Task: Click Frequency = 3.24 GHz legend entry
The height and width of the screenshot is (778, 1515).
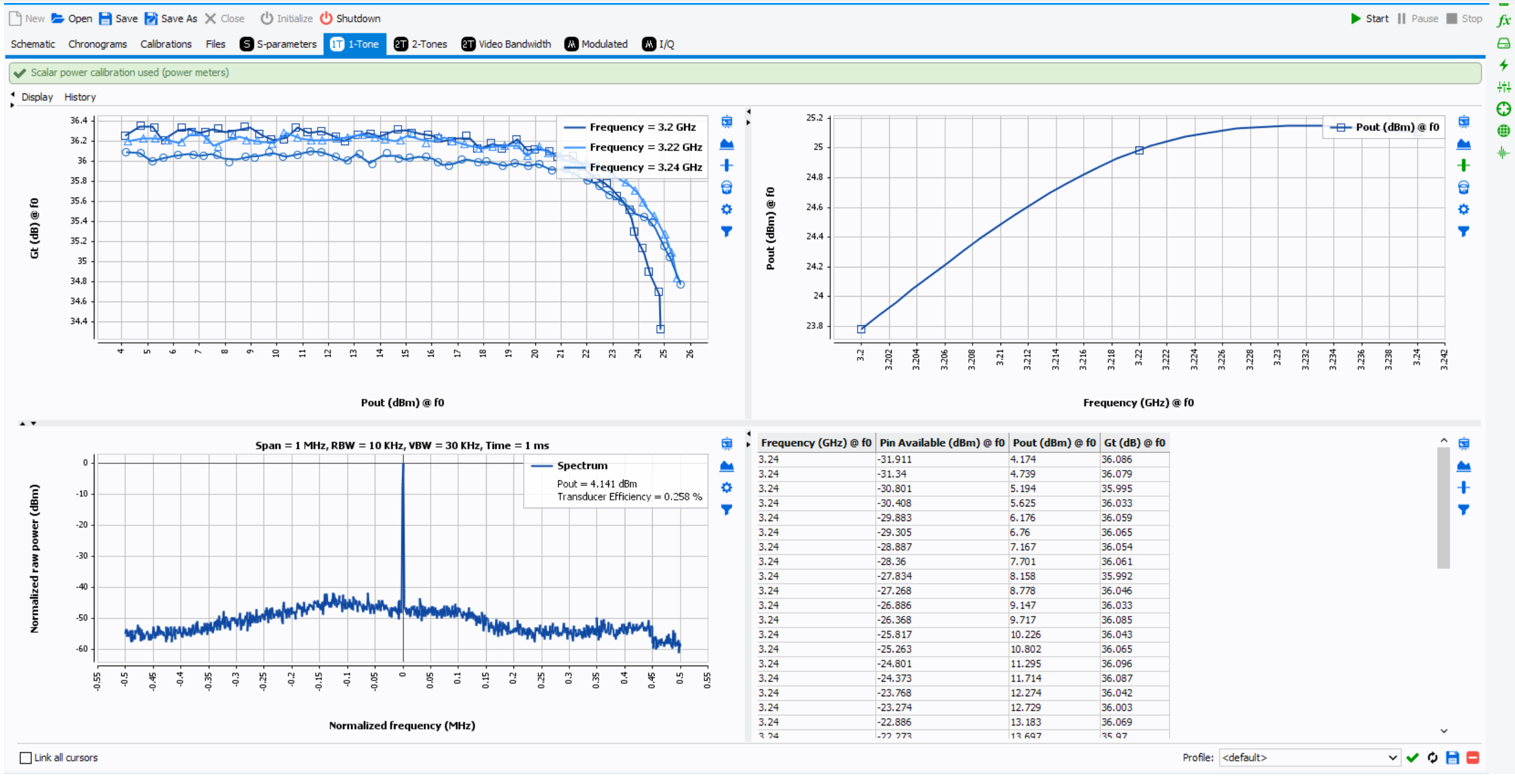Action: point(632,167)
